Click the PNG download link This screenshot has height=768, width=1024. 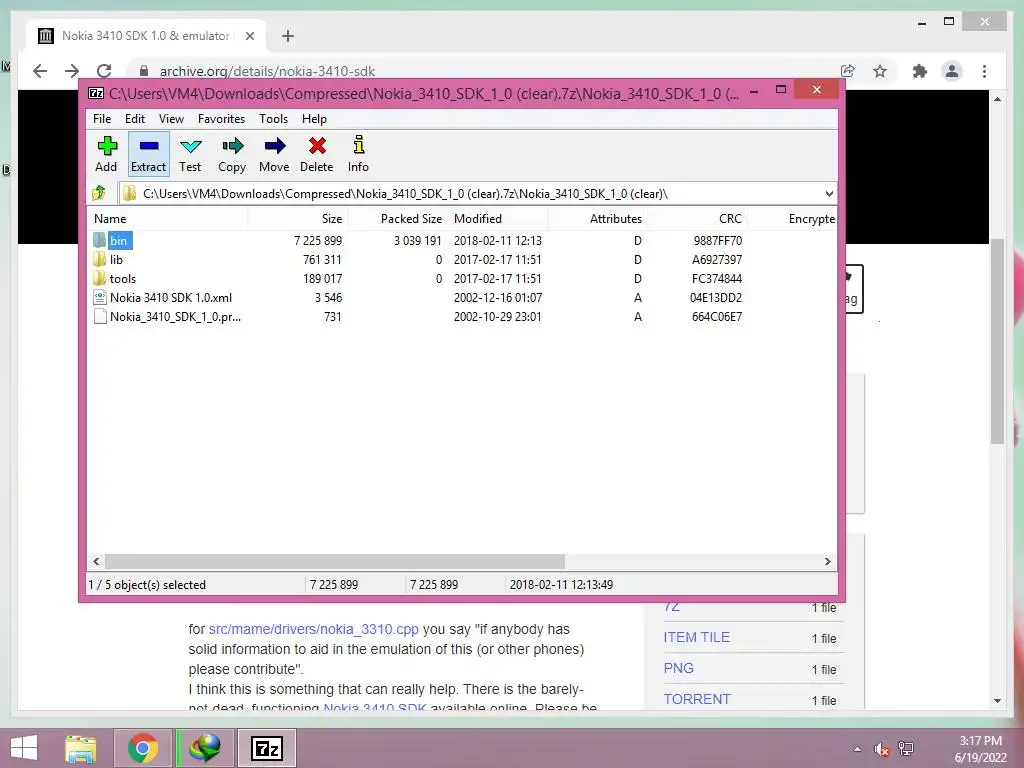[679, 668]
